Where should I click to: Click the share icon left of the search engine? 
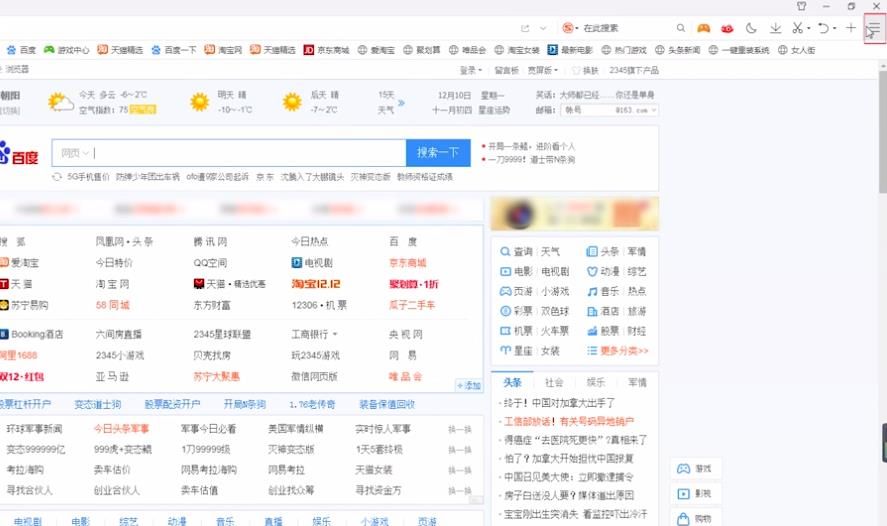(x=525, y=28)
